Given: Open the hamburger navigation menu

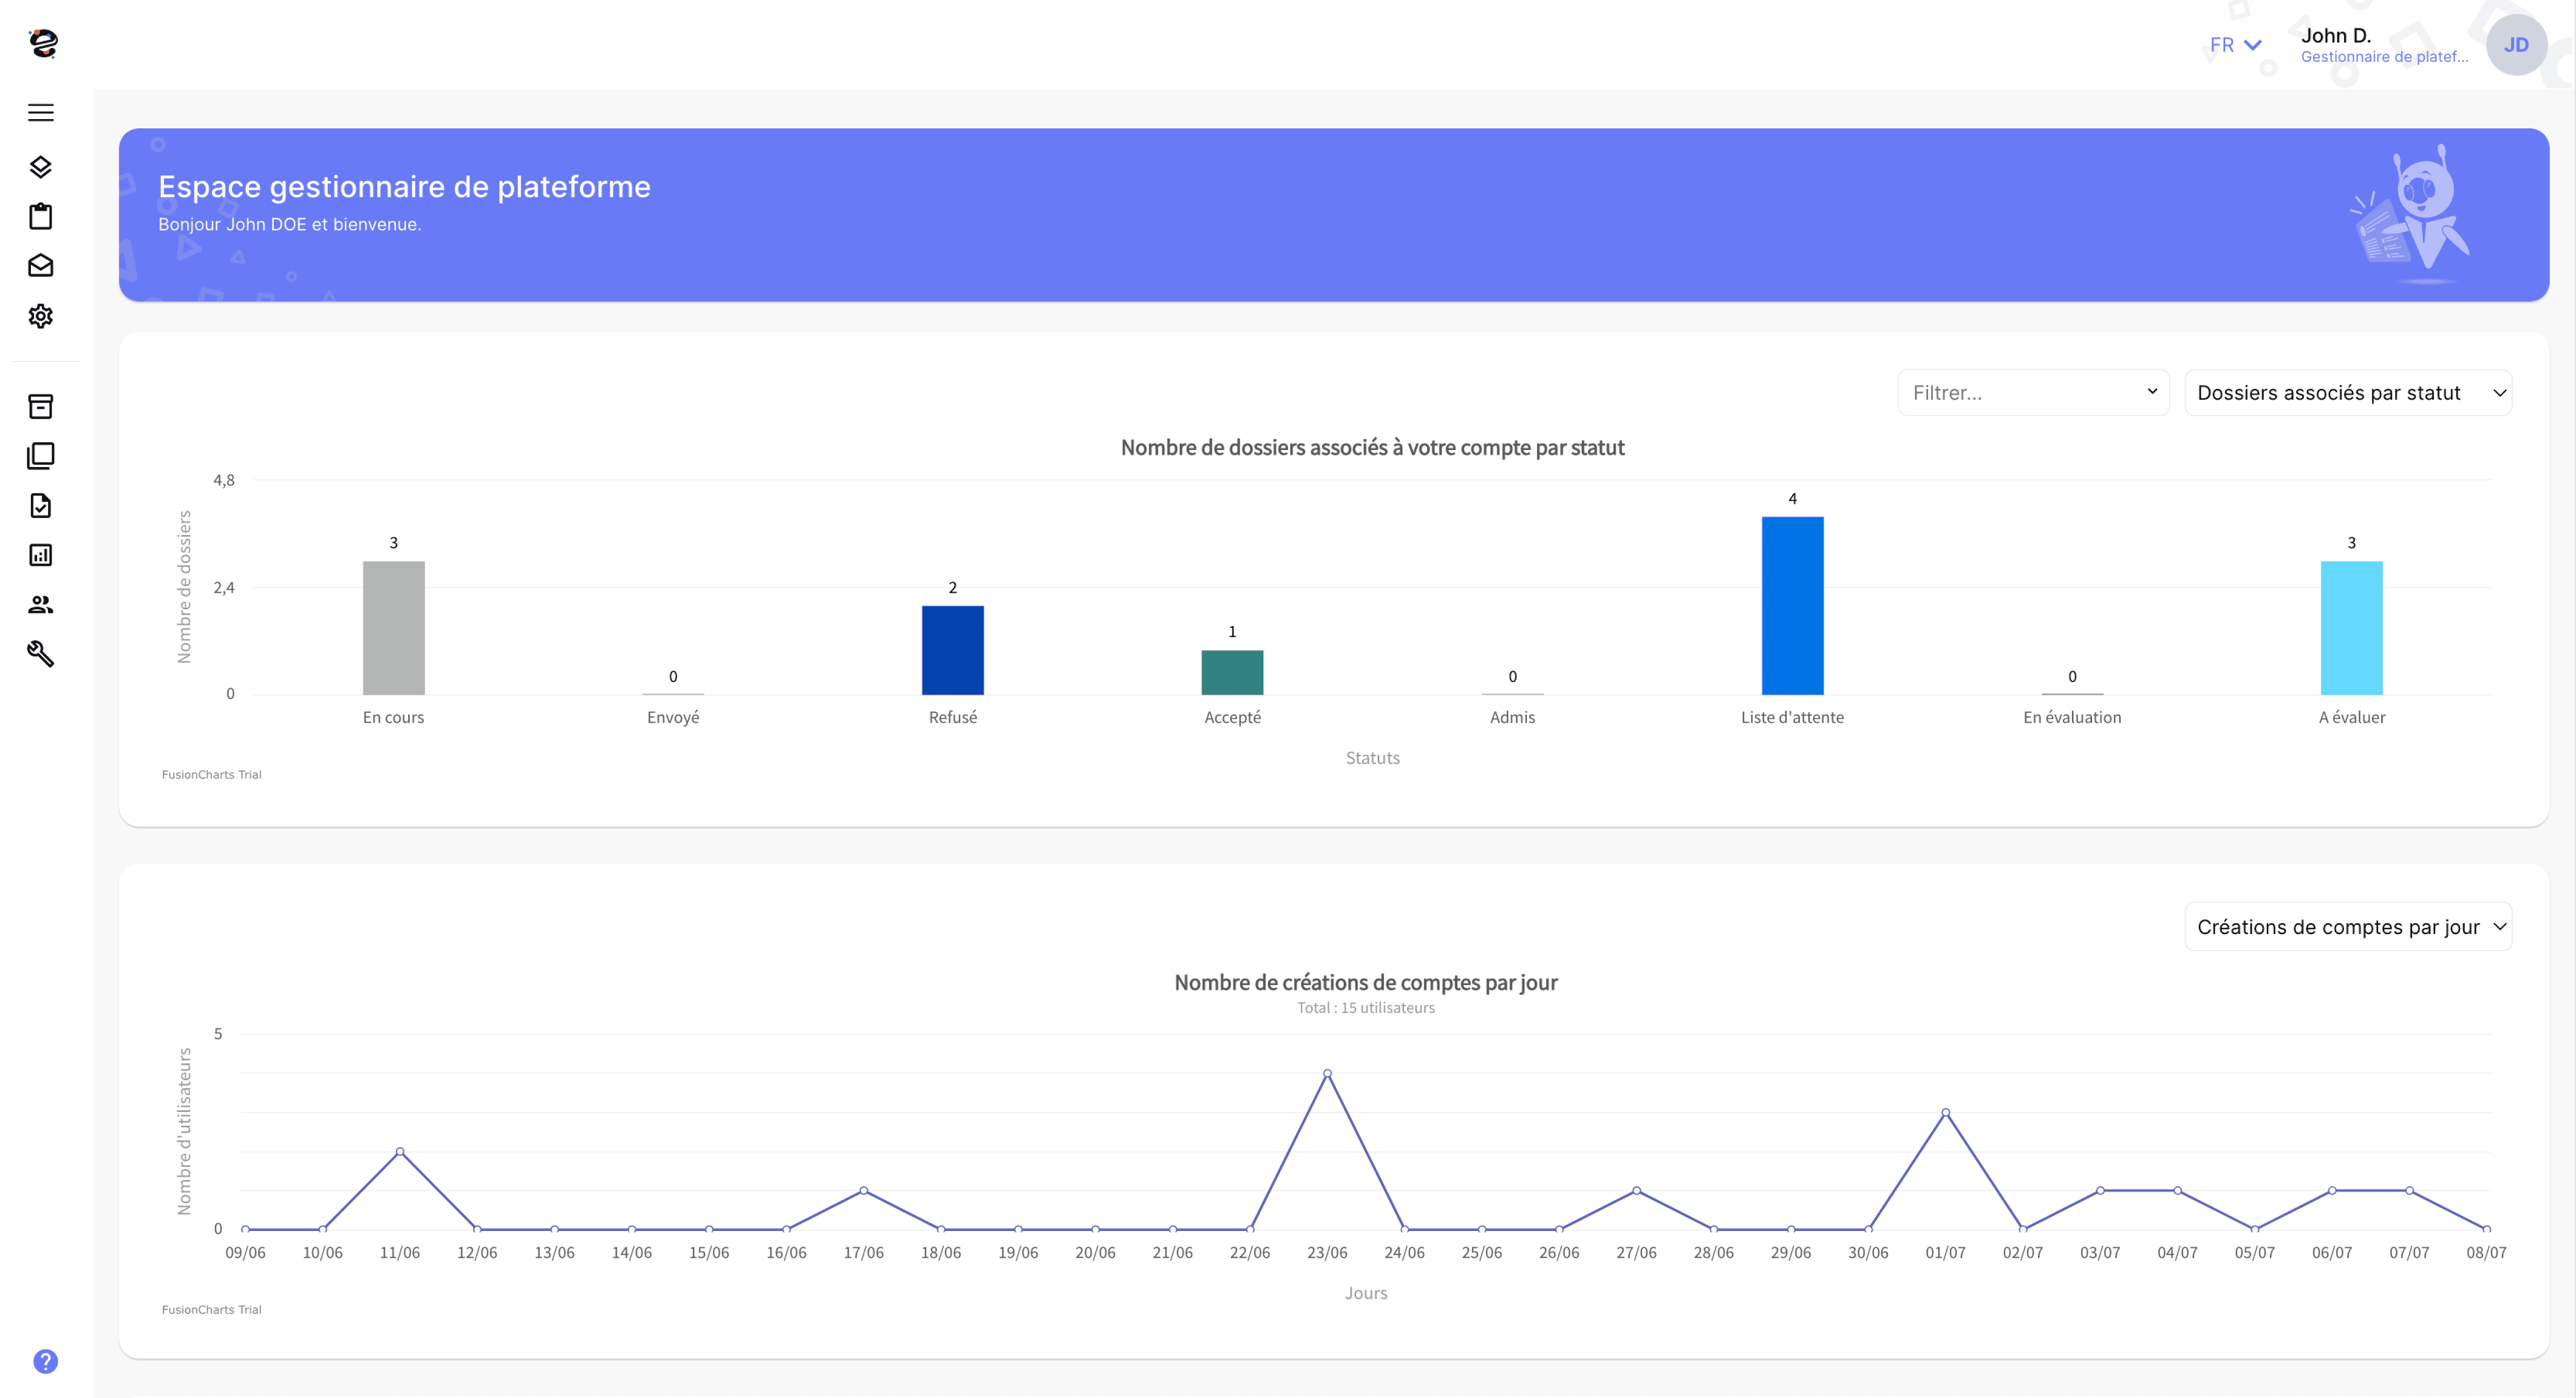Looking at the screenshot, I should point(41,112).
